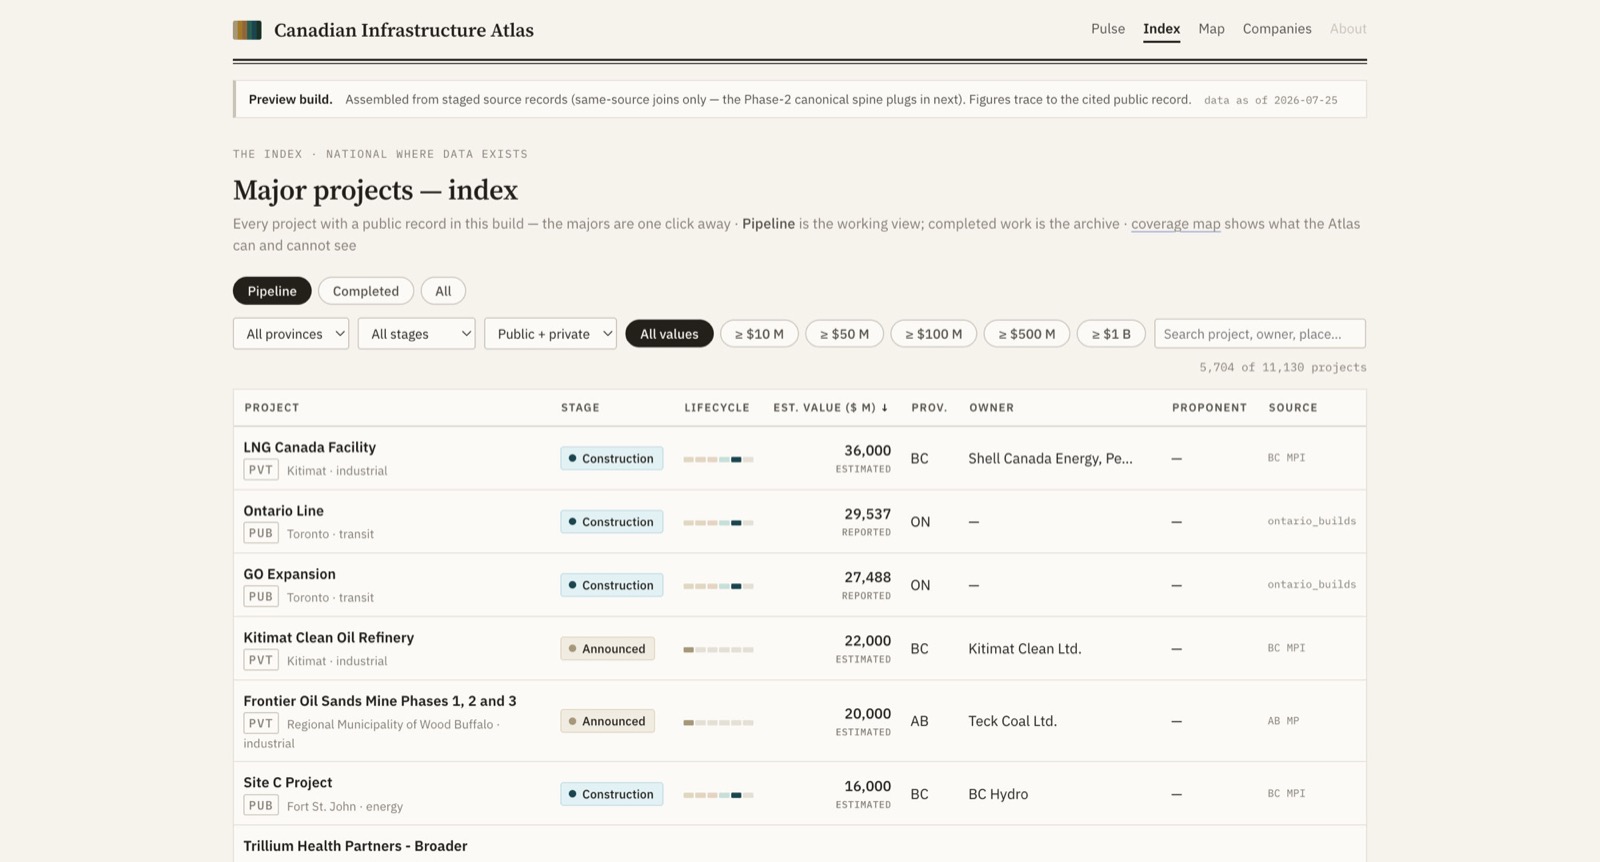This screenshot has width=1600, height=862.
Task: Click owner Teck Coal Ltd. cell
Action: (1012, 721)
